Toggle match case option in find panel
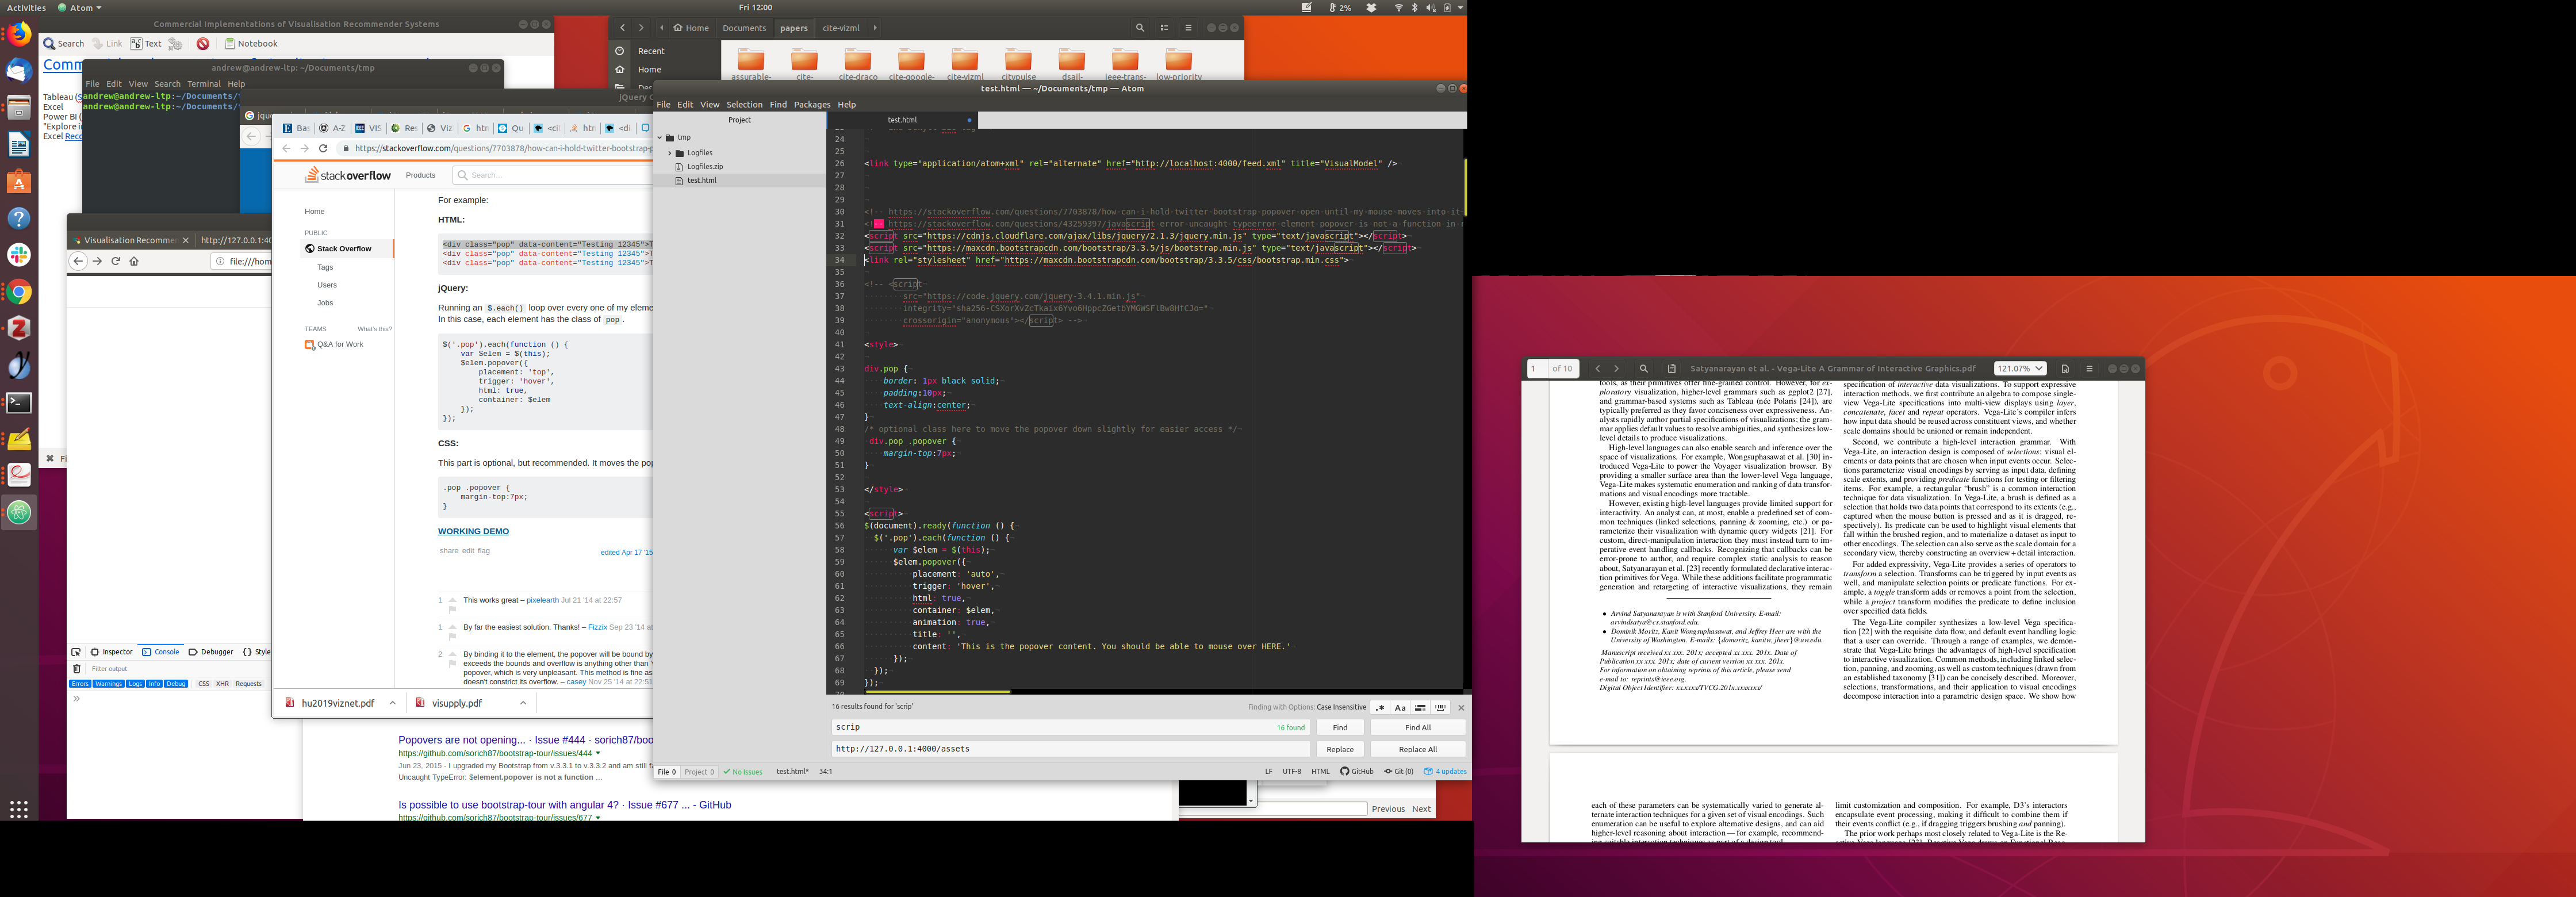 1400,707
